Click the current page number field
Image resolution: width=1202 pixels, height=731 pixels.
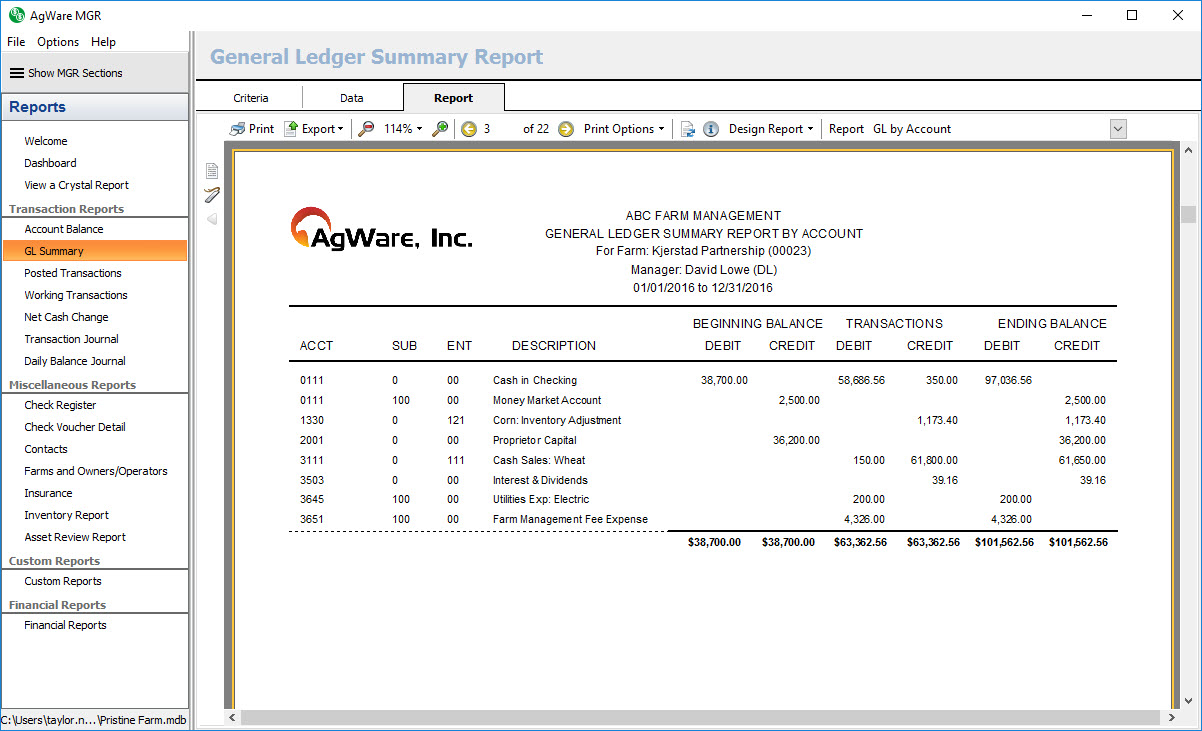coord(498,129)
